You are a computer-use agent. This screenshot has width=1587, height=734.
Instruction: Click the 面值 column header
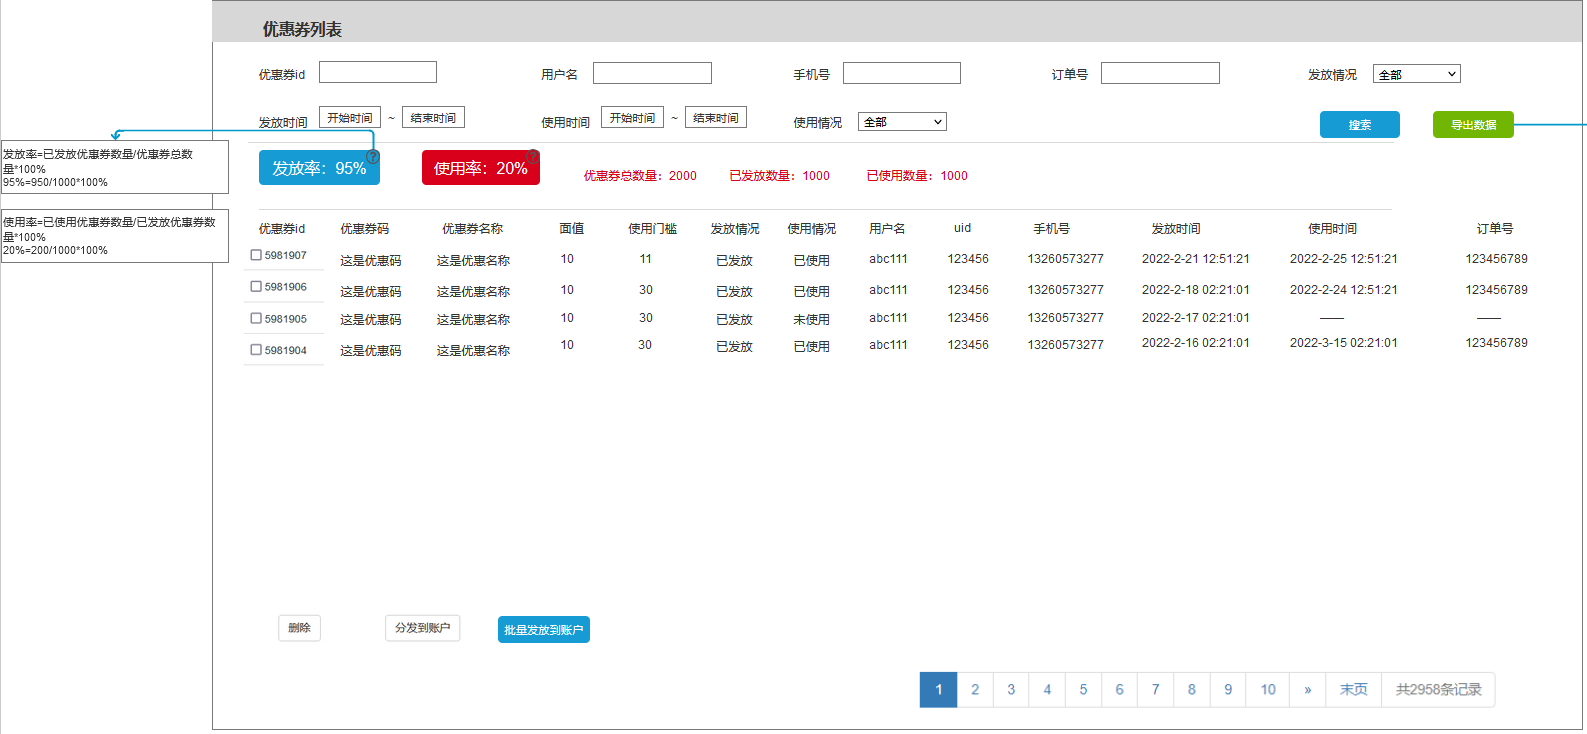[x=572, y=229]
